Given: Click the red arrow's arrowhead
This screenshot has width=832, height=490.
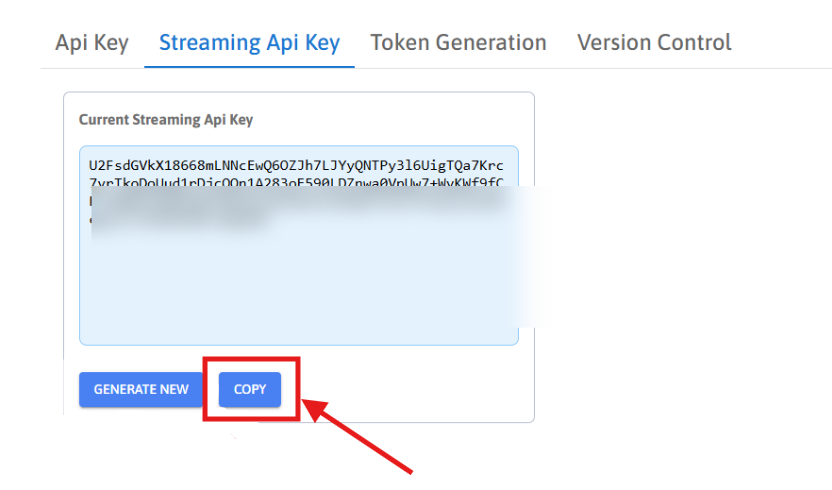Looking at the screenshot, I should point(312,404).
